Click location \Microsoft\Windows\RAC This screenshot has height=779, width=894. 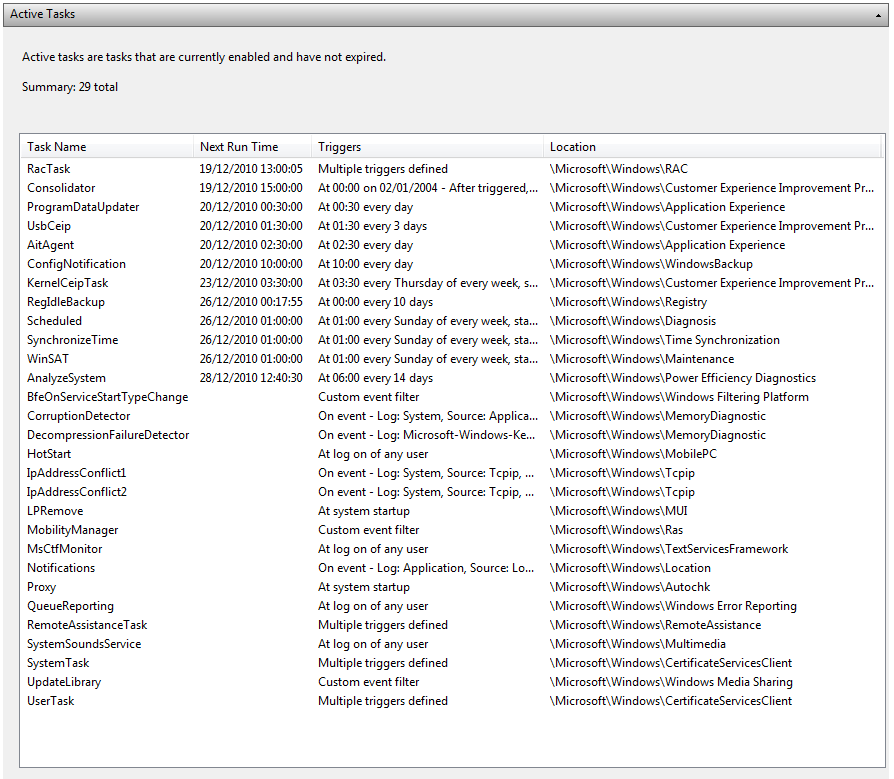pos(619,169)
